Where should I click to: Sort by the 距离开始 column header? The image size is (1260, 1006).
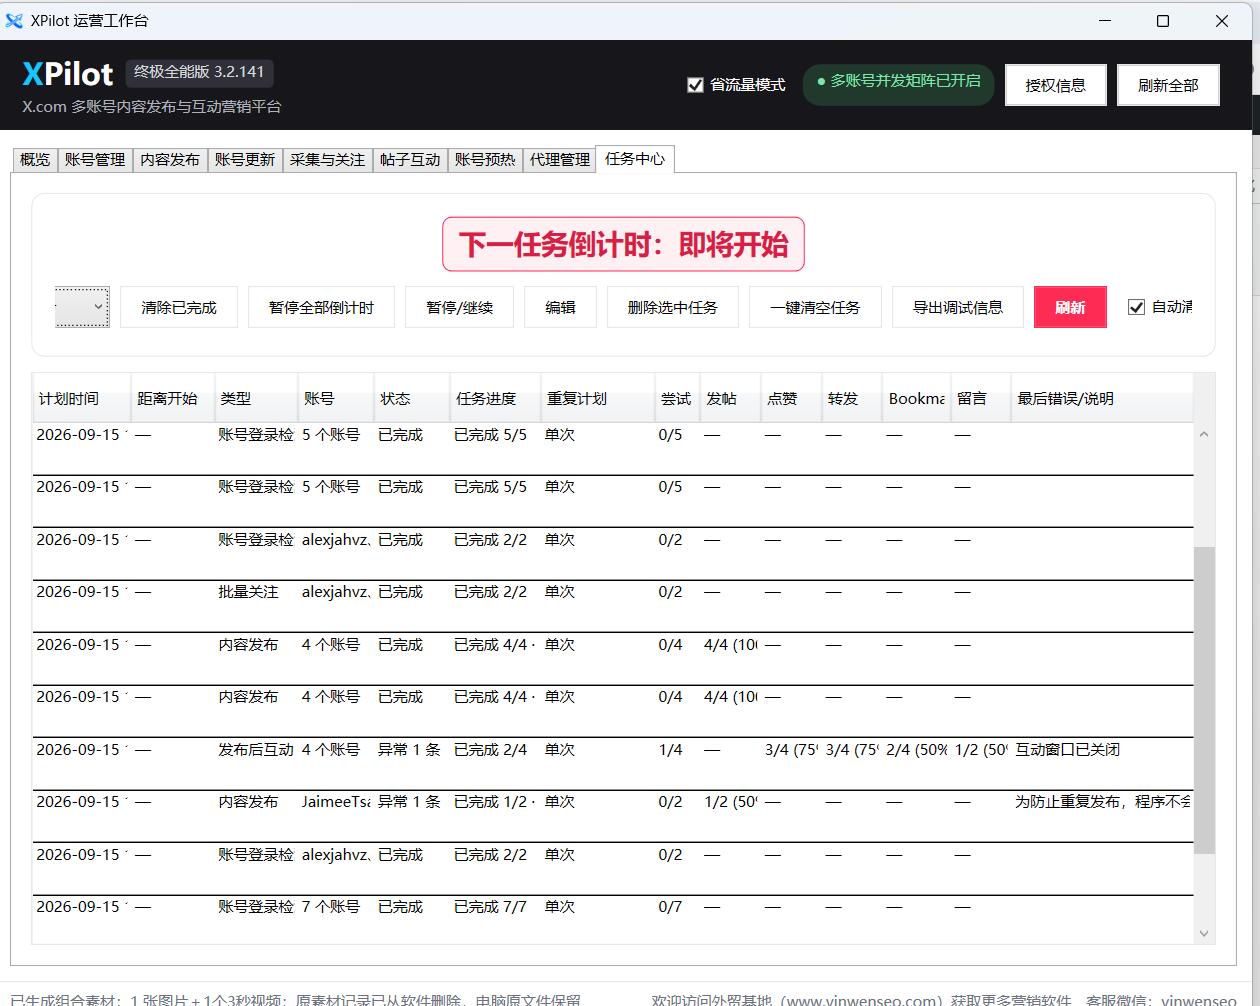tap(172, 398)
